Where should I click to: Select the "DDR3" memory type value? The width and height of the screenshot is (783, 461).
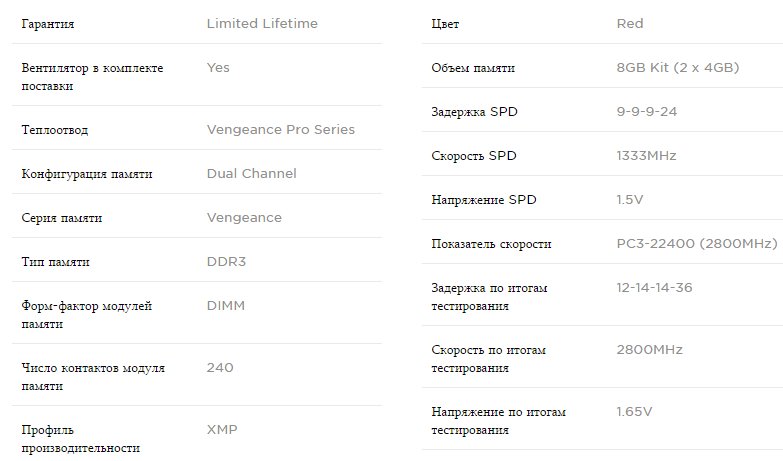(x=225, y=261)
